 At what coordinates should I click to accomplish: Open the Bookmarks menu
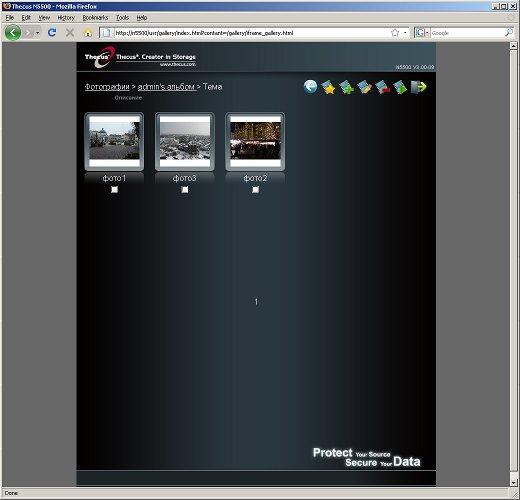pyautogui.click(x=95, y=18)
